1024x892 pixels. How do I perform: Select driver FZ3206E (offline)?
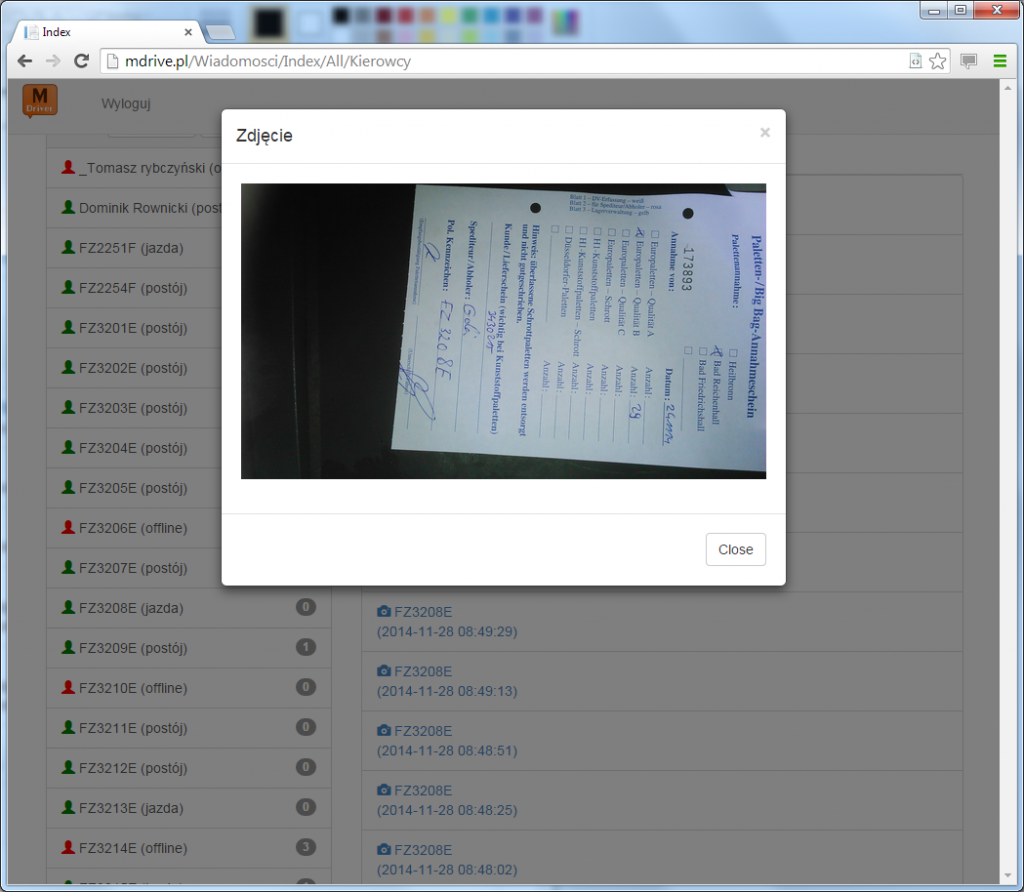[x=135, y=528]
